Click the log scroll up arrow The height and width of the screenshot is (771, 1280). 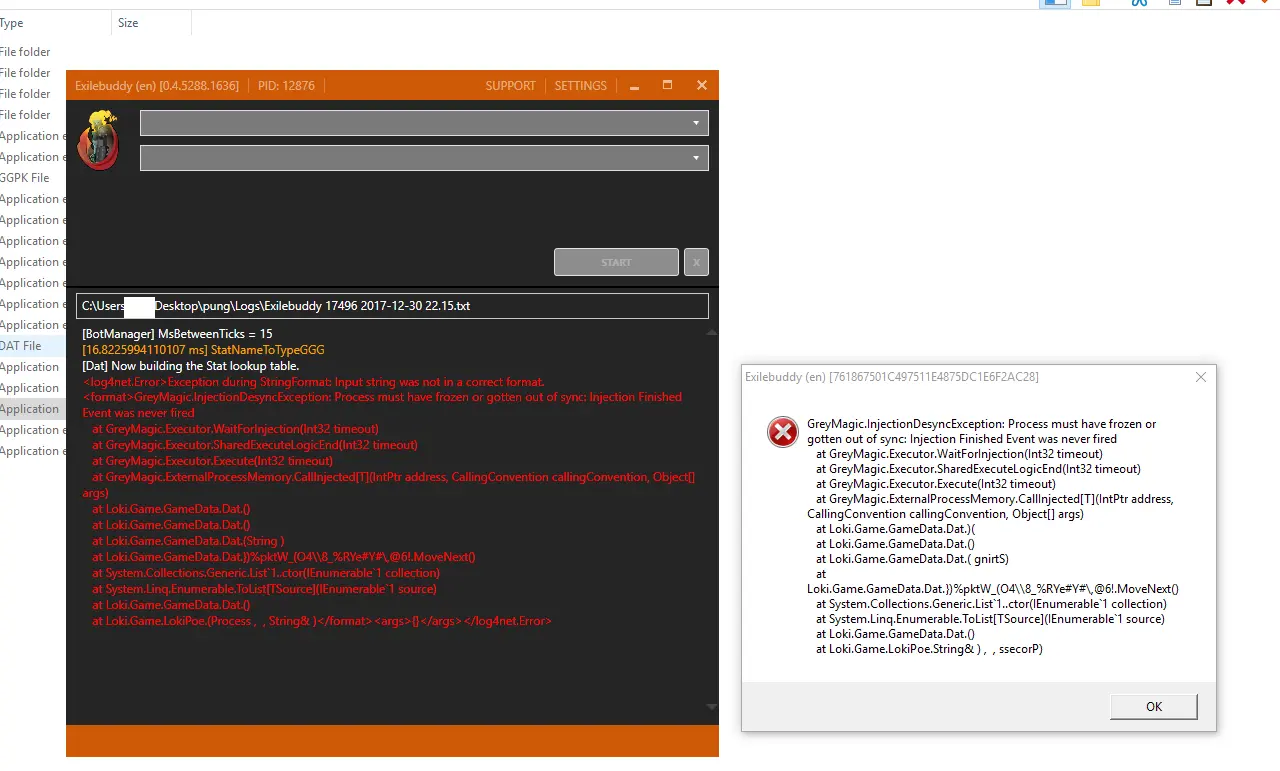pos(711,332)
